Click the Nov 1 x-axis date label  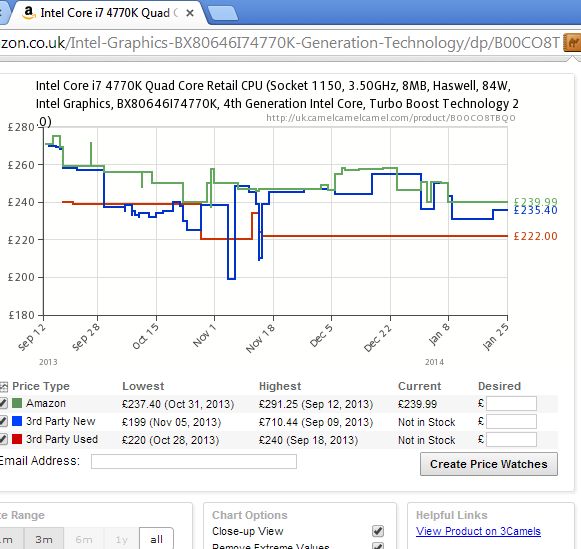[x=204, y=335]
